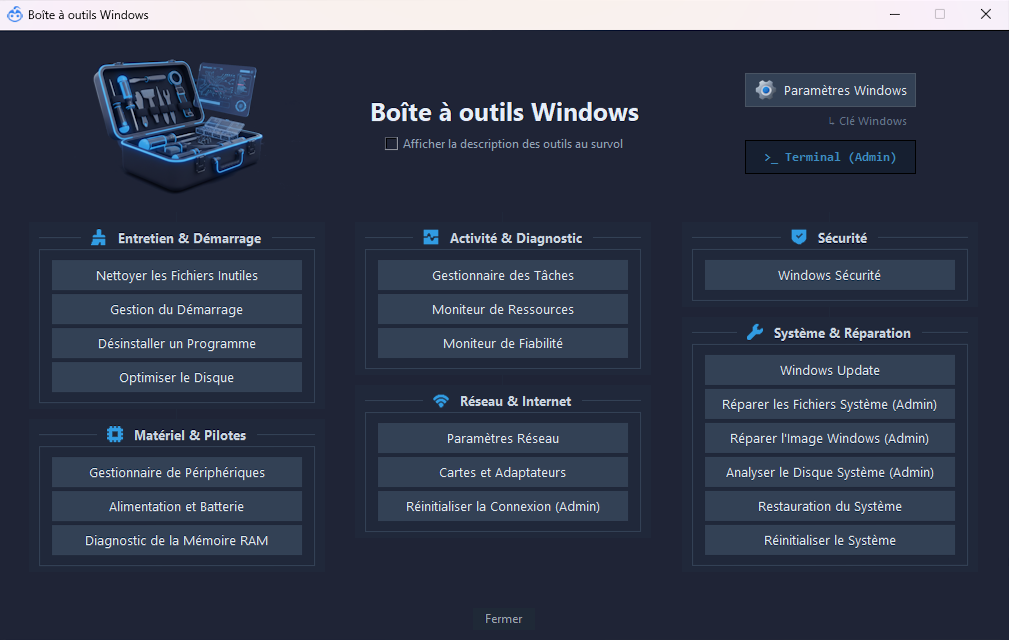Screen dimensions: 1009x640
Task: Open Cartes et Adaptateurs
Action: coord(503,472)
